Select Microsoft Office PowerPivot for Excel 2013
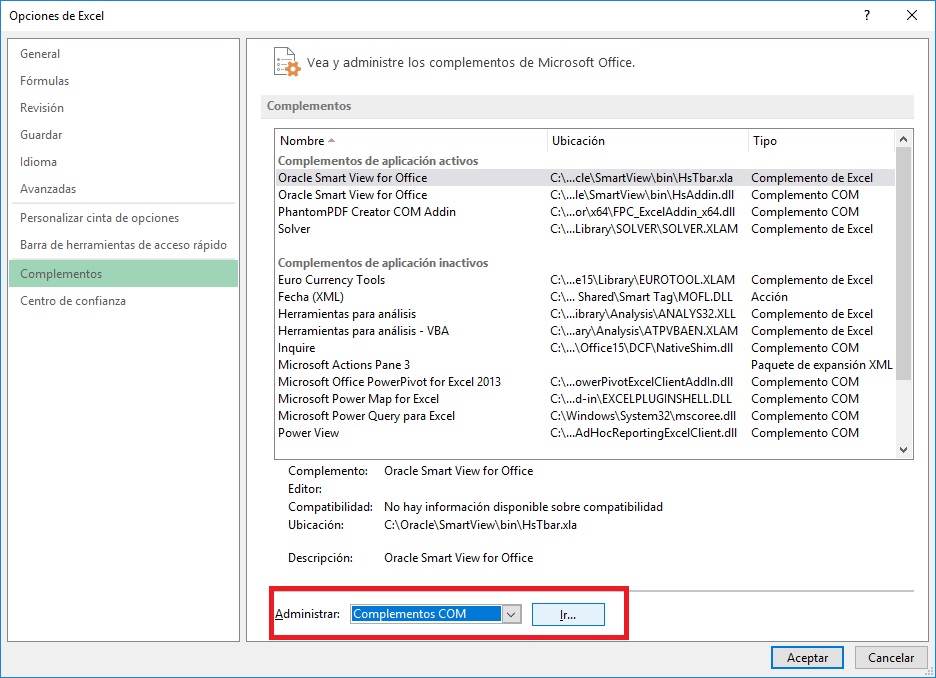936x678 pixels. [585, 382]
